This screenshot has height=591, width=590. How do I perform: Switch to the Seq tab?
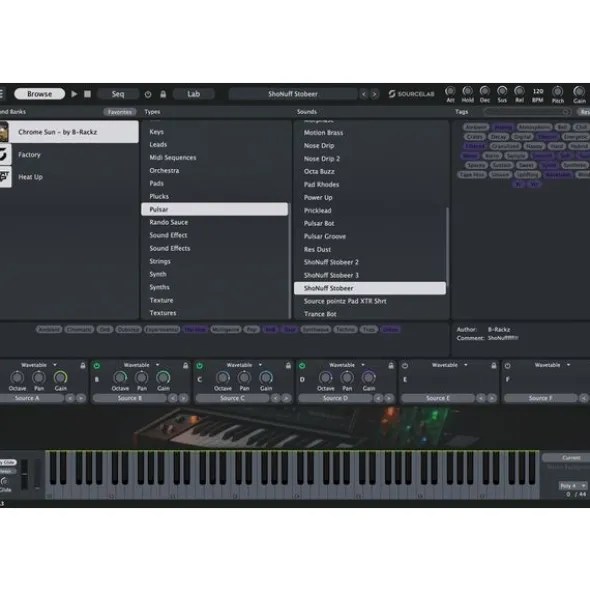click(x=118, y=94)
